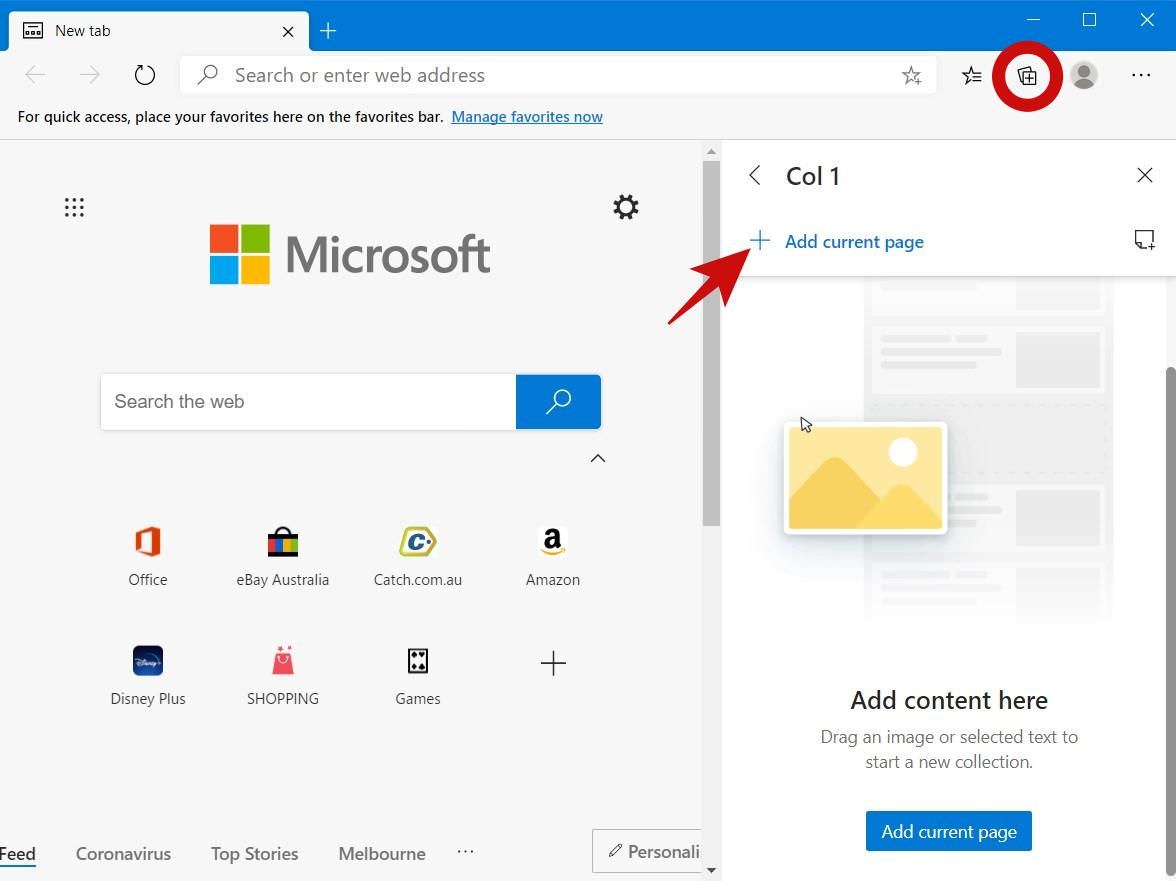Show more feed categories ellipsis
The image size is (1176, 881).
point(465,852)
